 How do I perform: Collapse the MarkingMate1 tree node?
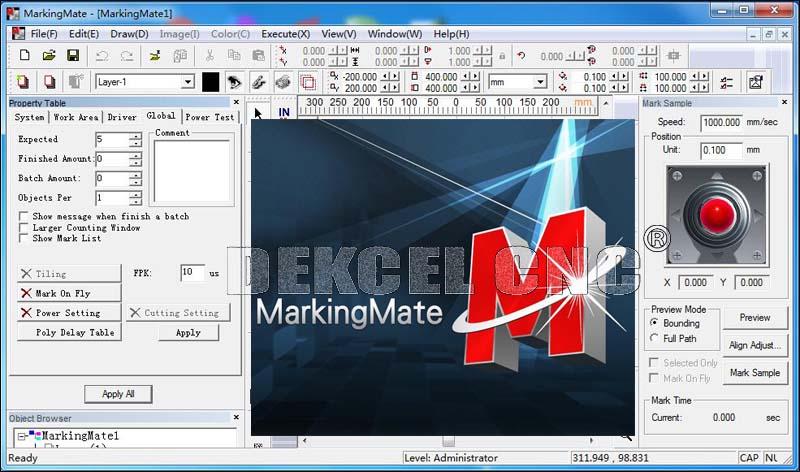pyautogui.click(x=21, y=436)
